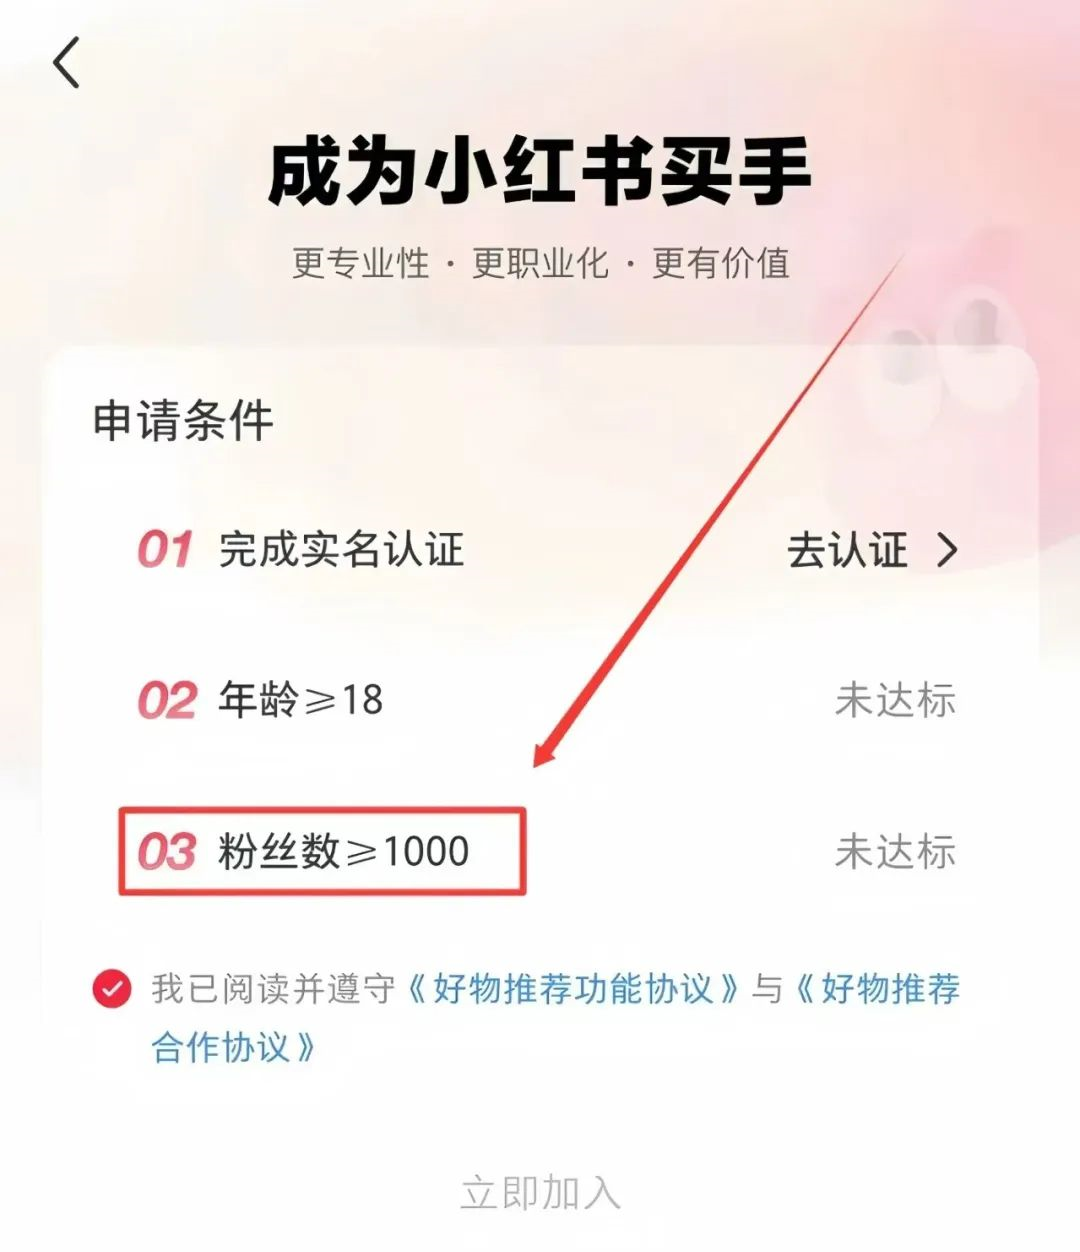Tap the 立即加入 button

point(540,1193)
